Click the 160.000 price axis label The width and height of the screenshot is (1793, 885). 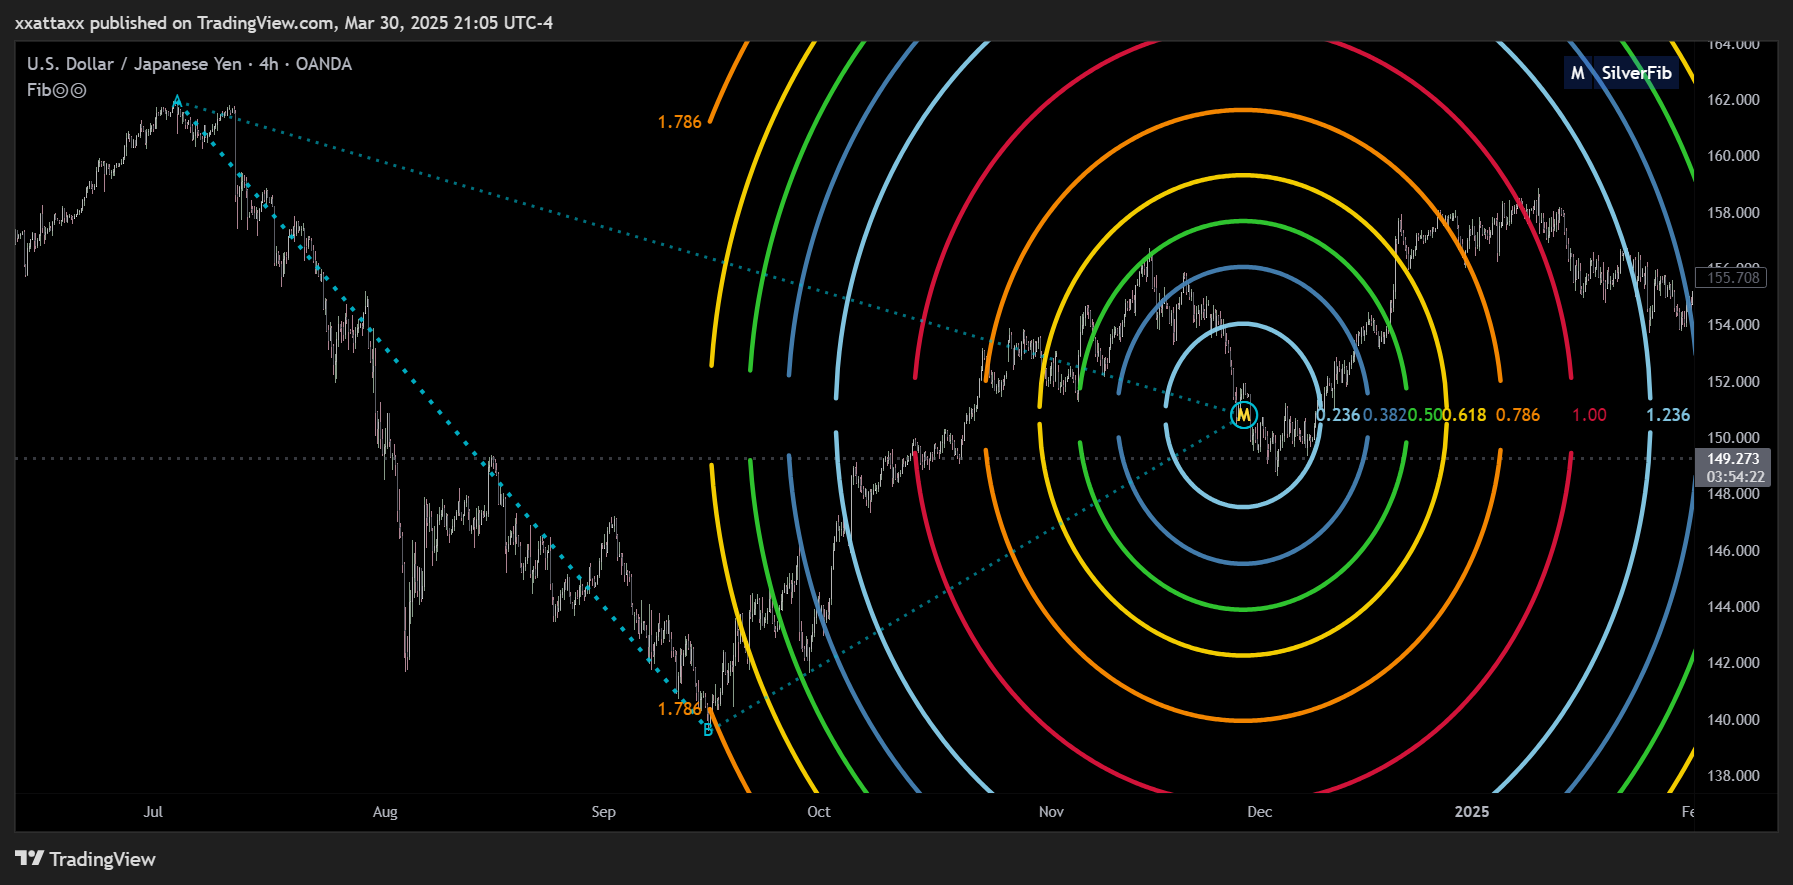1733,156
